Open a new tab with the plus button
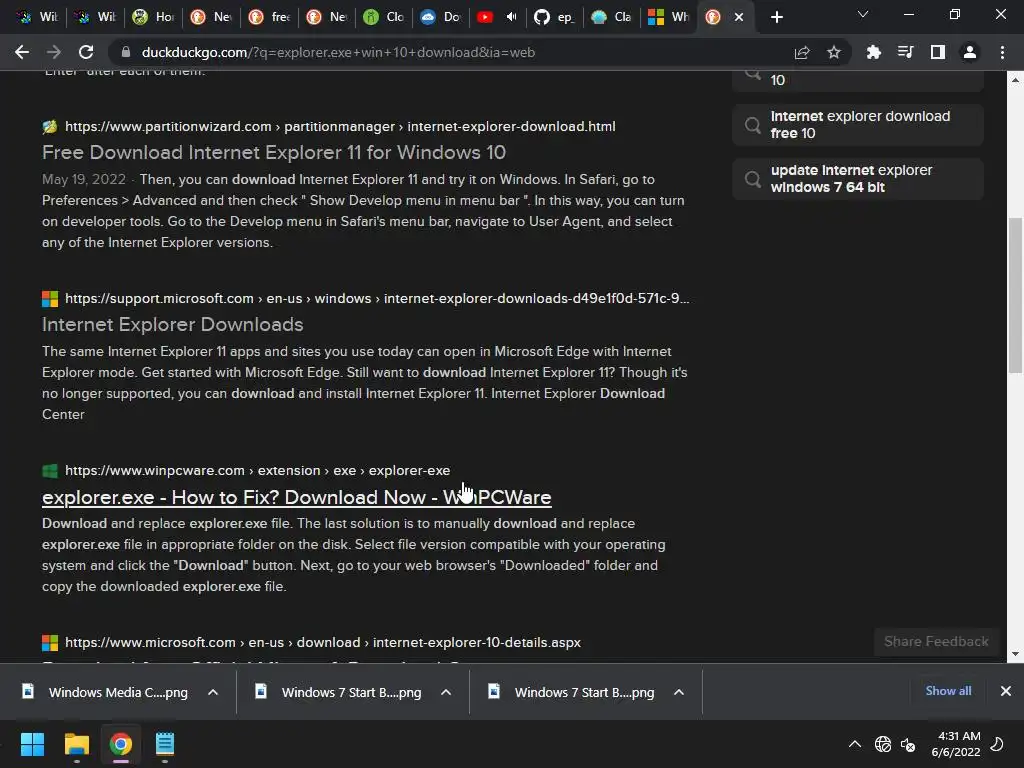This screenshot has width=1024, height=768. pos(776,17)
